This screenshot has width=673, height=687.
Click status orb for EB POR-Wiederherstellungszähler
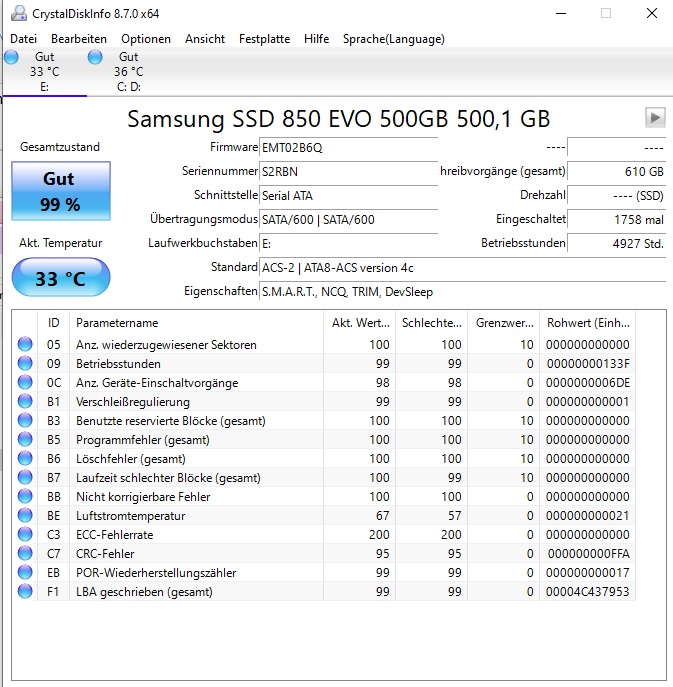(x=25, y=572)
